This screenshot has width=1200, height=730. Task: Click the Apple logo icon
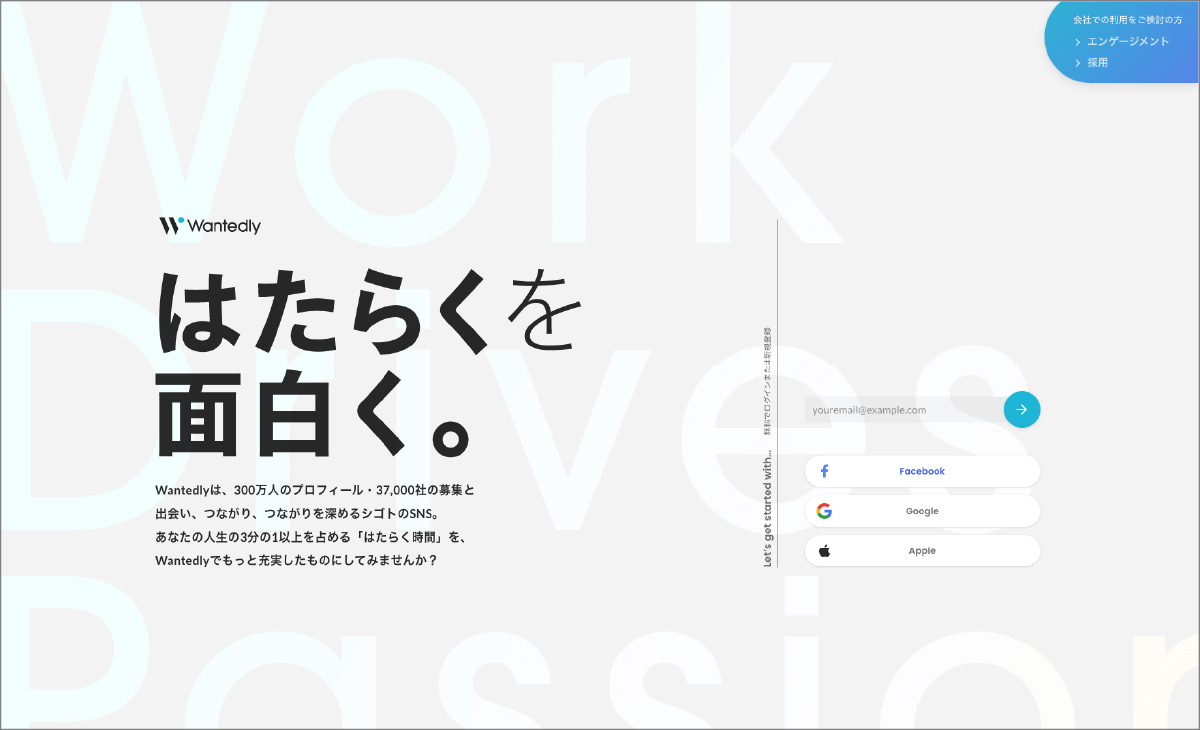tap(824, 551)
